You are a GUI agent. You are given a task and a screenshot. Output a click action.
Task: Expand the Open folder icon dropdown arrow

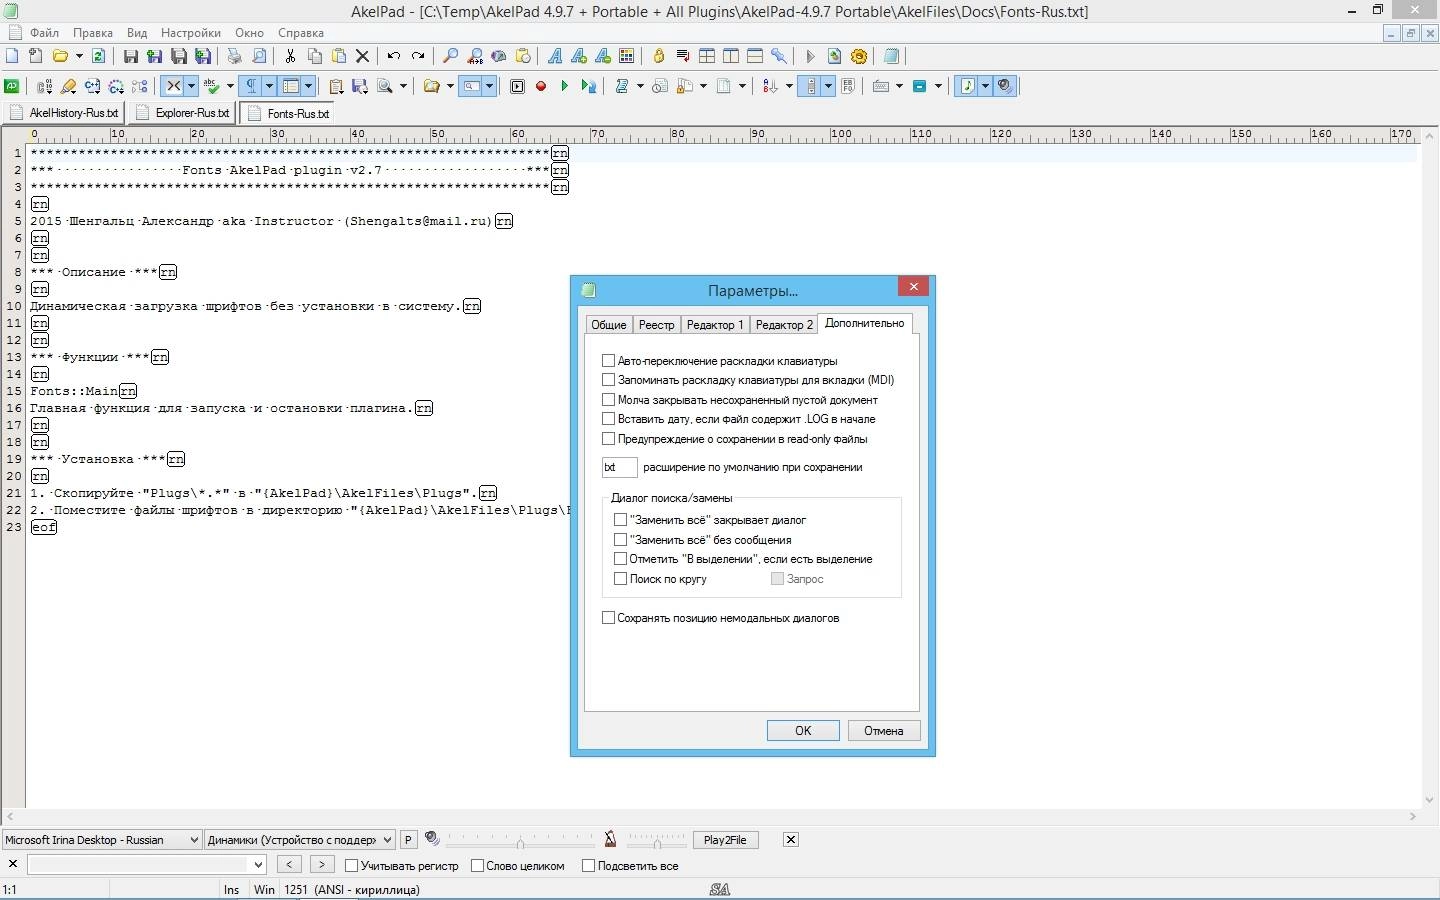pos(79,56)
